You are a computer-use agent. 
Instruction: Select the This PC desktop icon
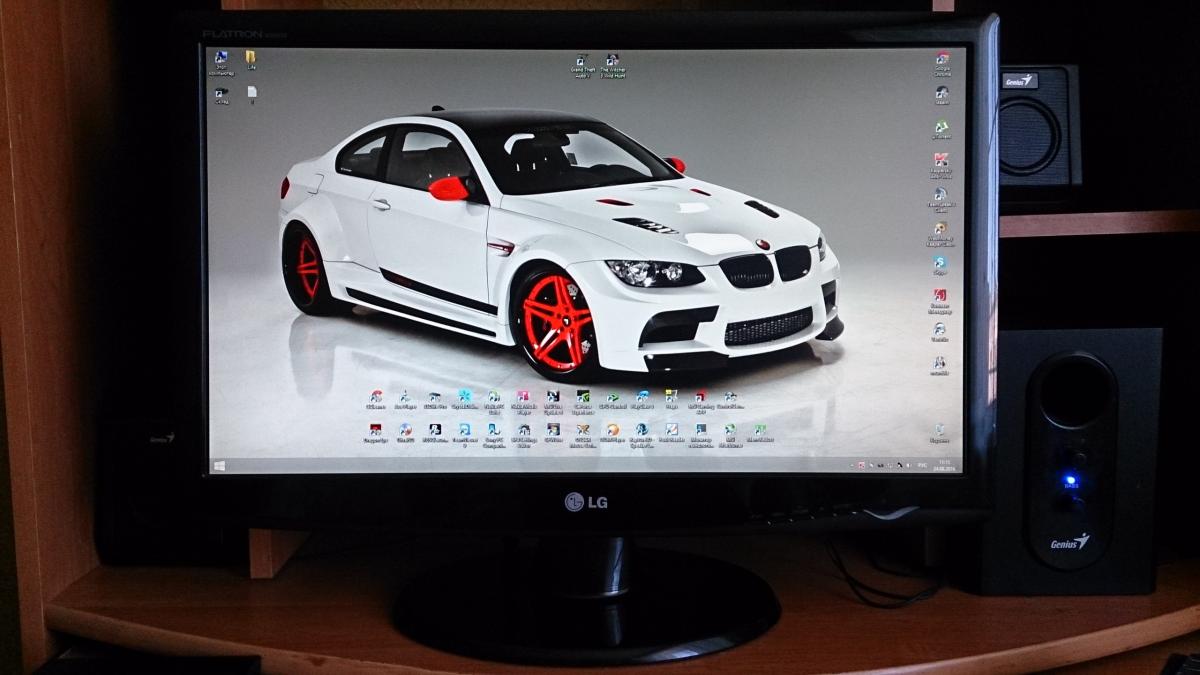(x=221, y=60)
